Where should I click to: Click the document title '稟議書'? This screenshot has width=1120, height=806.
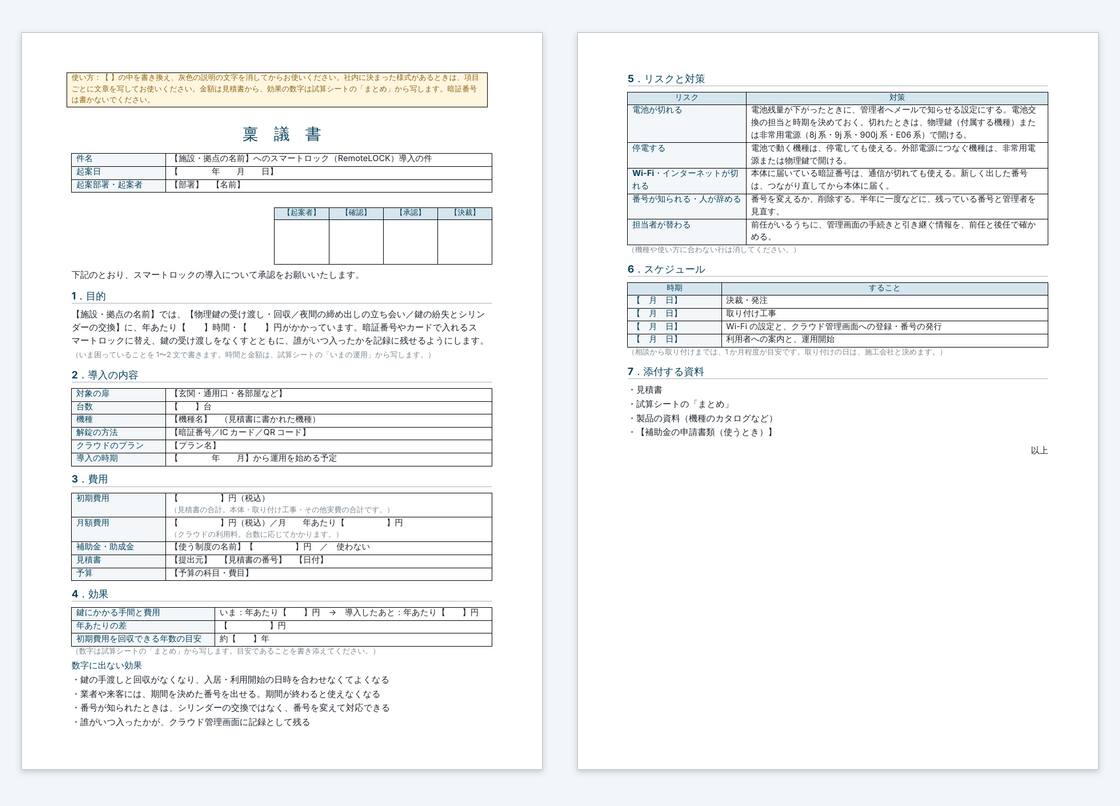click(x=281, y=134)
